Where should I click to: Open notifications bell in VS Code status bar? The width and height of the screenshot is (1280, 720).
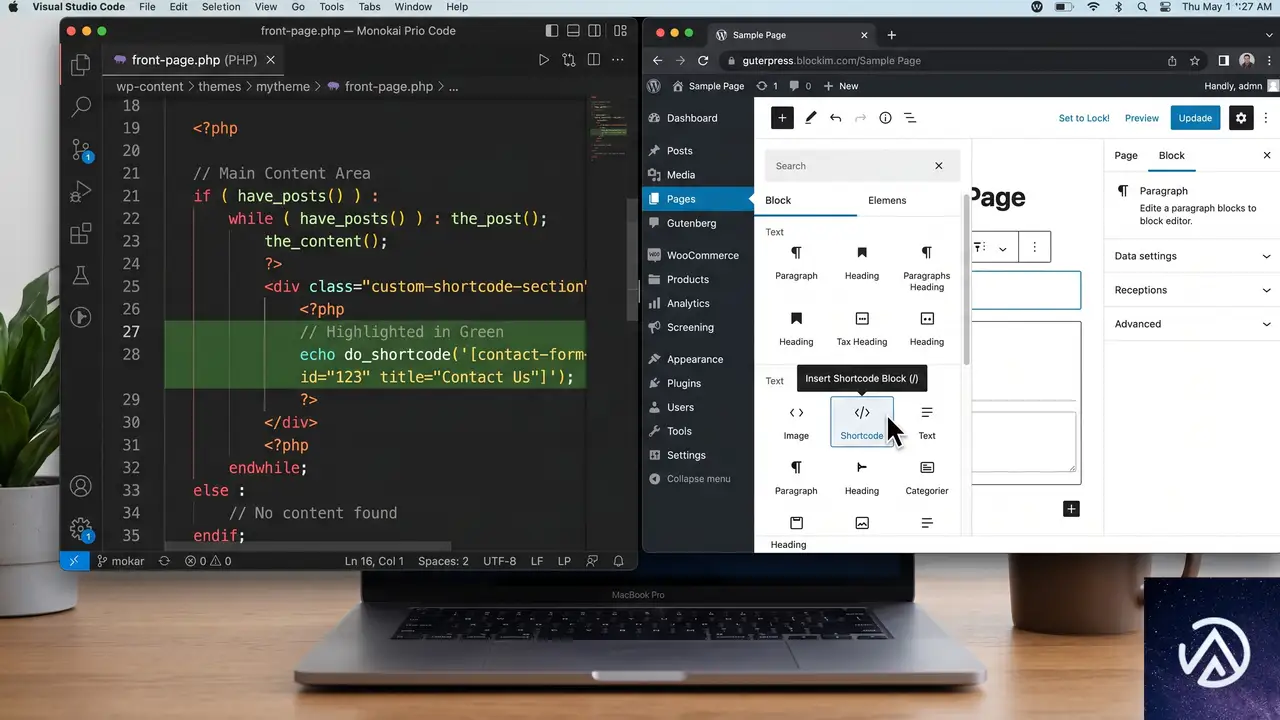pos(619,561)
